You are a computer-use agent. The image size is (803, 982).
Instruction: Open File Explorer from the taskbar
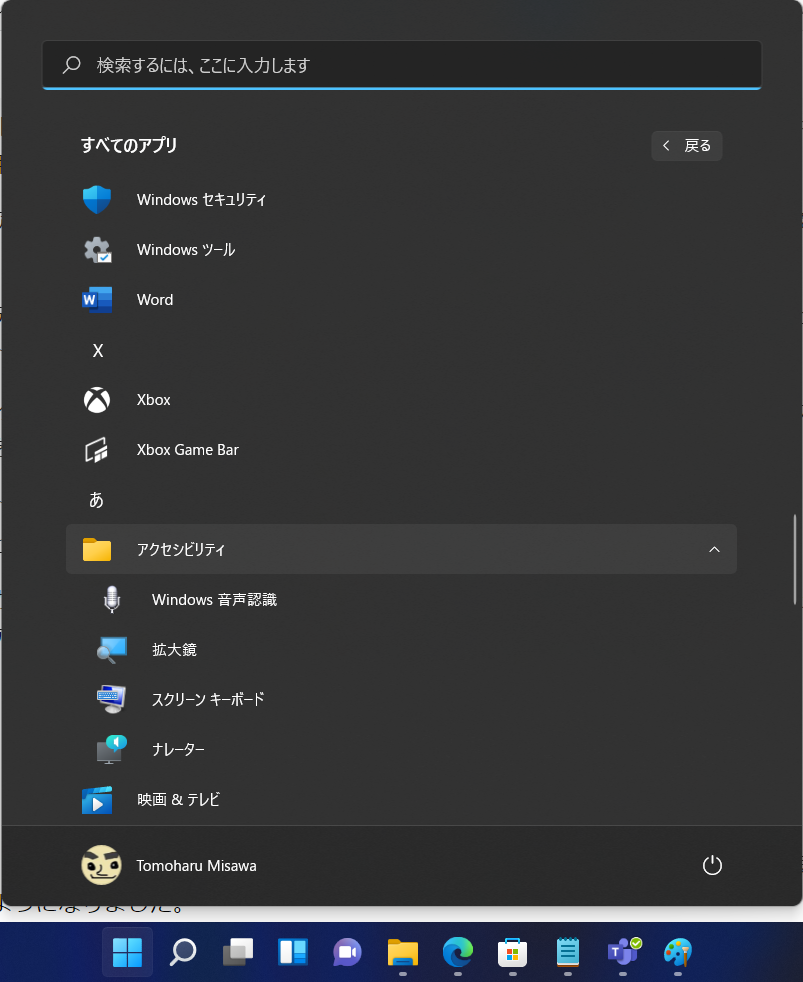(x=403, y=953)
